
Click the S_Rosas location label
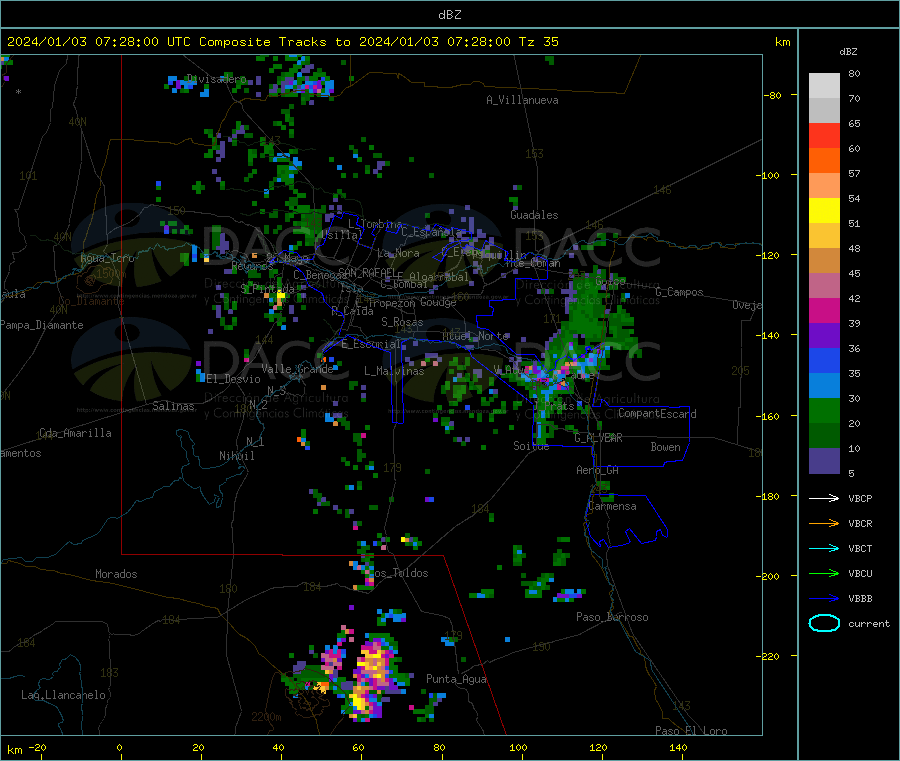pos(402,323)
